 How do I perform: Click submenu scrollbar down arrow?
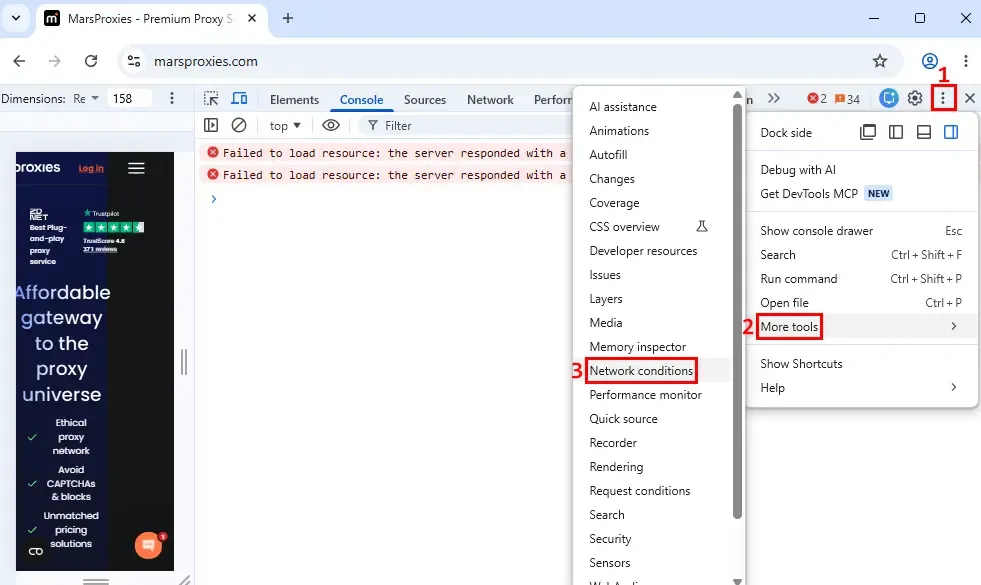point(737,581)
